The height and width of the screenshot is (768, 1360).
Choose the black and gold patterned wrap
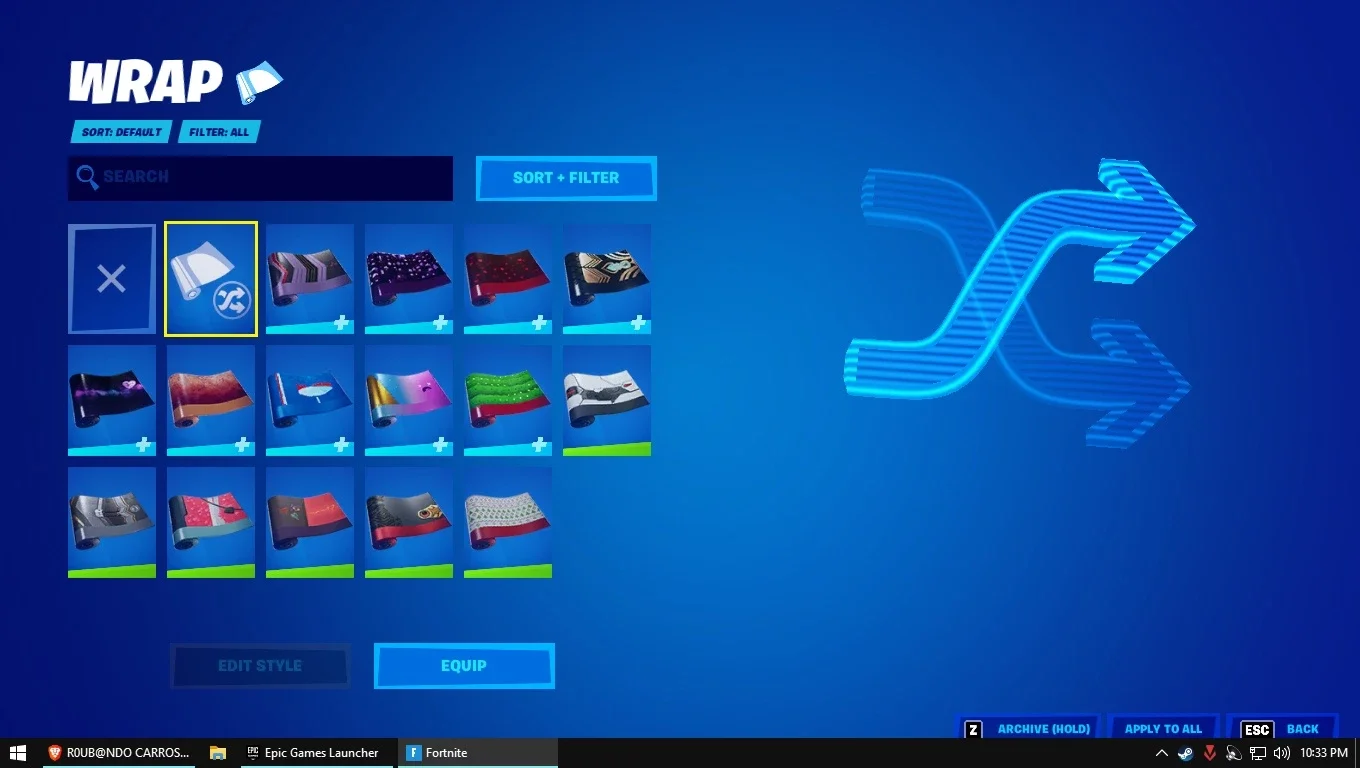(x=607, y=279)
